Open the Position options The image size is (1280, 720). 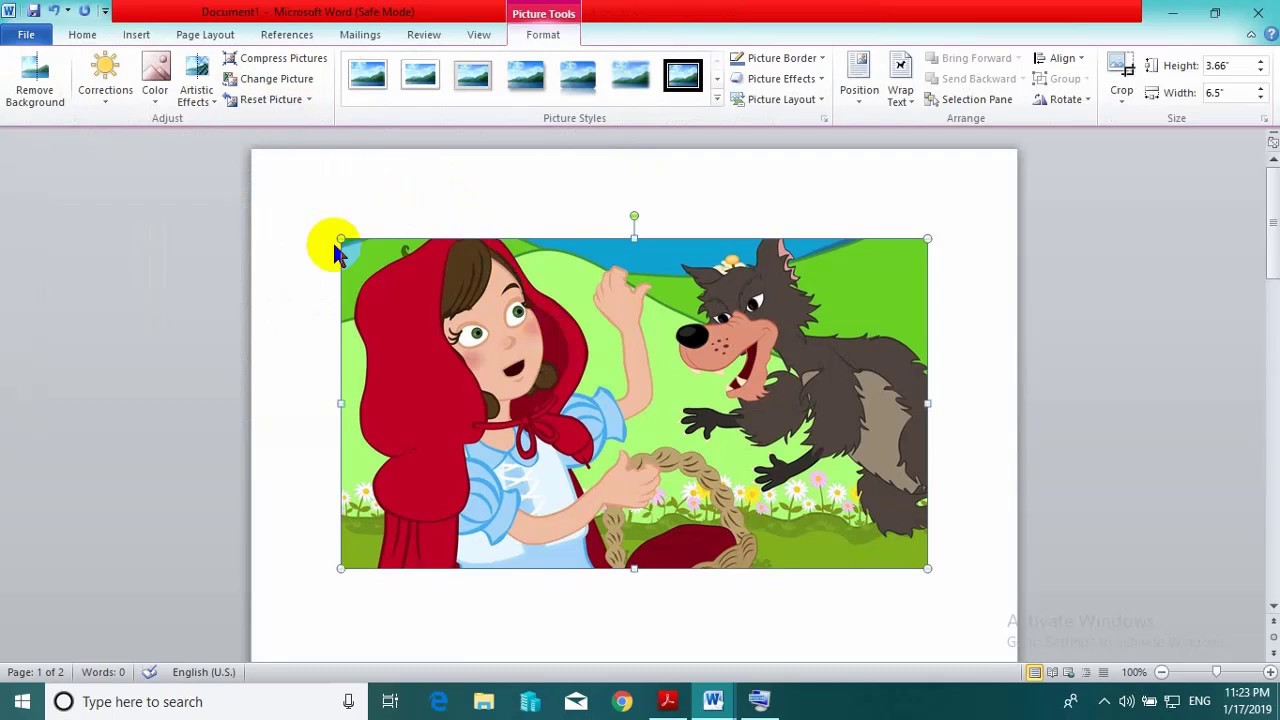[x=859, y=80]
